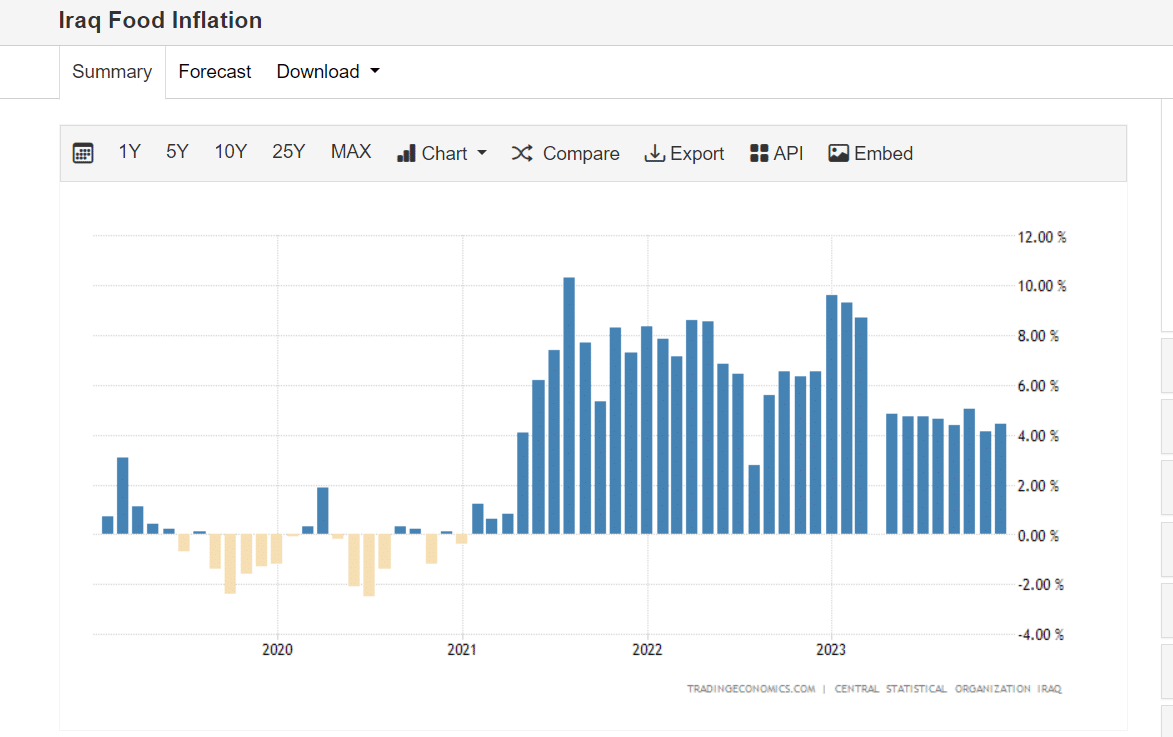Select the 5Y time range
The height and width of the screenshot is (737, 1173).
pos(177,152)
